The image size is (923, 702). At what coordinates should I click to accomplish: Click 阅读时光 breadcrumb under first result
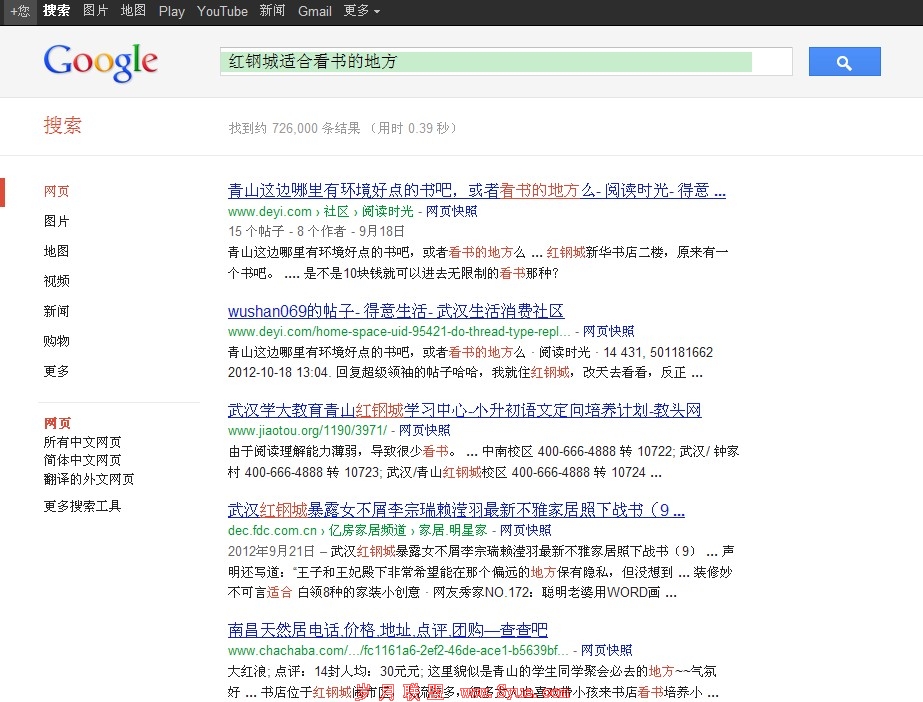pos(387,211)
